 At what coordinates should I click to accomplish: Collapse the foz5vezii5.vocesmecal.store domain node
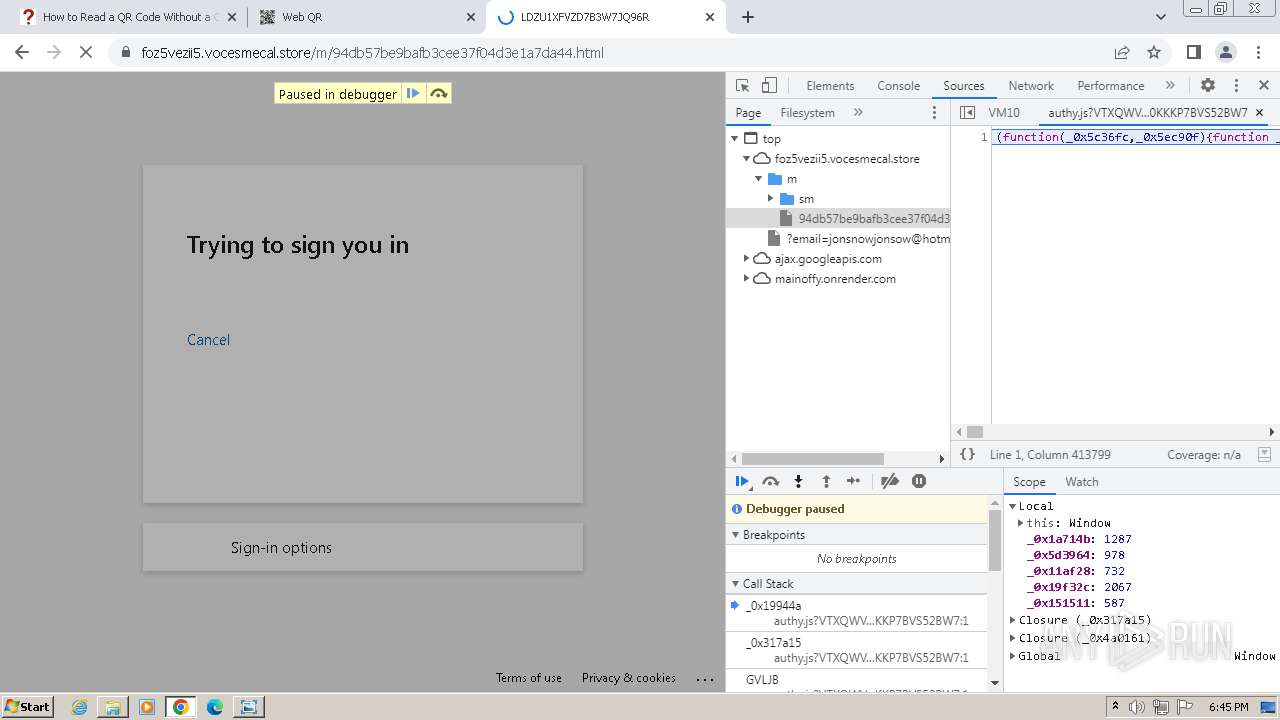(746, 159)
